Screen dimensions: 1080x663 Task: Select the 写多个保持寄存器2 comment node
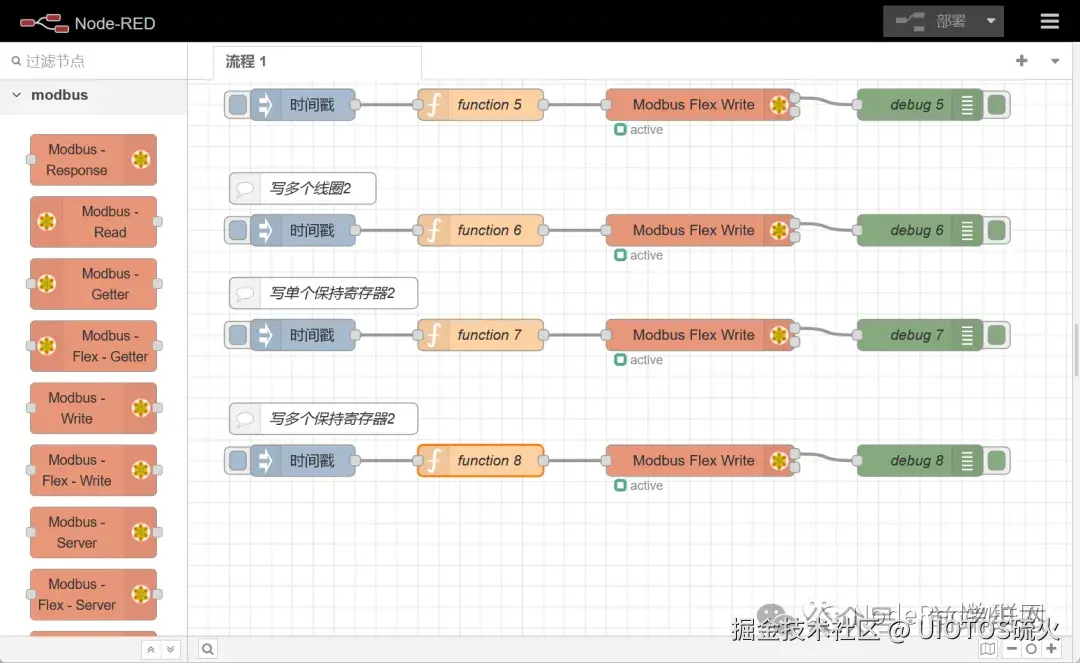pos(323,419)
